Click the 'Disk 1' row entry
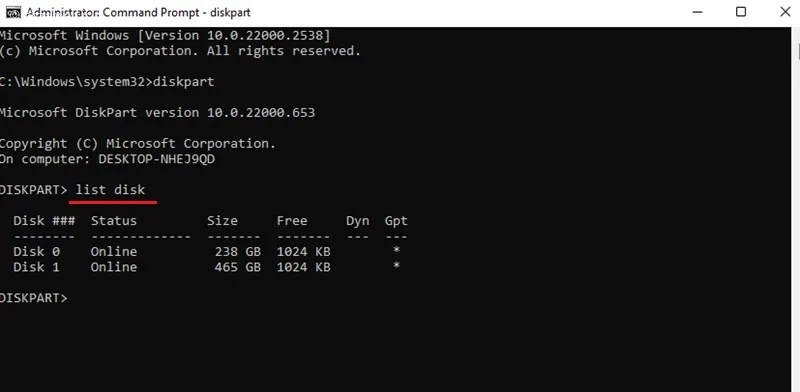This screenshot has width=800, height=392. tap(36, 267)
